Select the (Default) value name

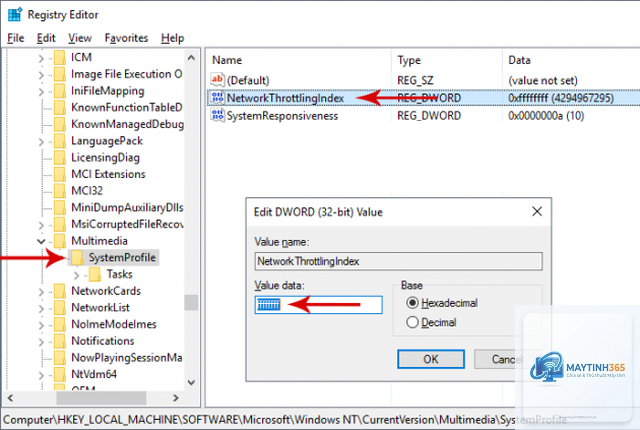coord(248,80)
